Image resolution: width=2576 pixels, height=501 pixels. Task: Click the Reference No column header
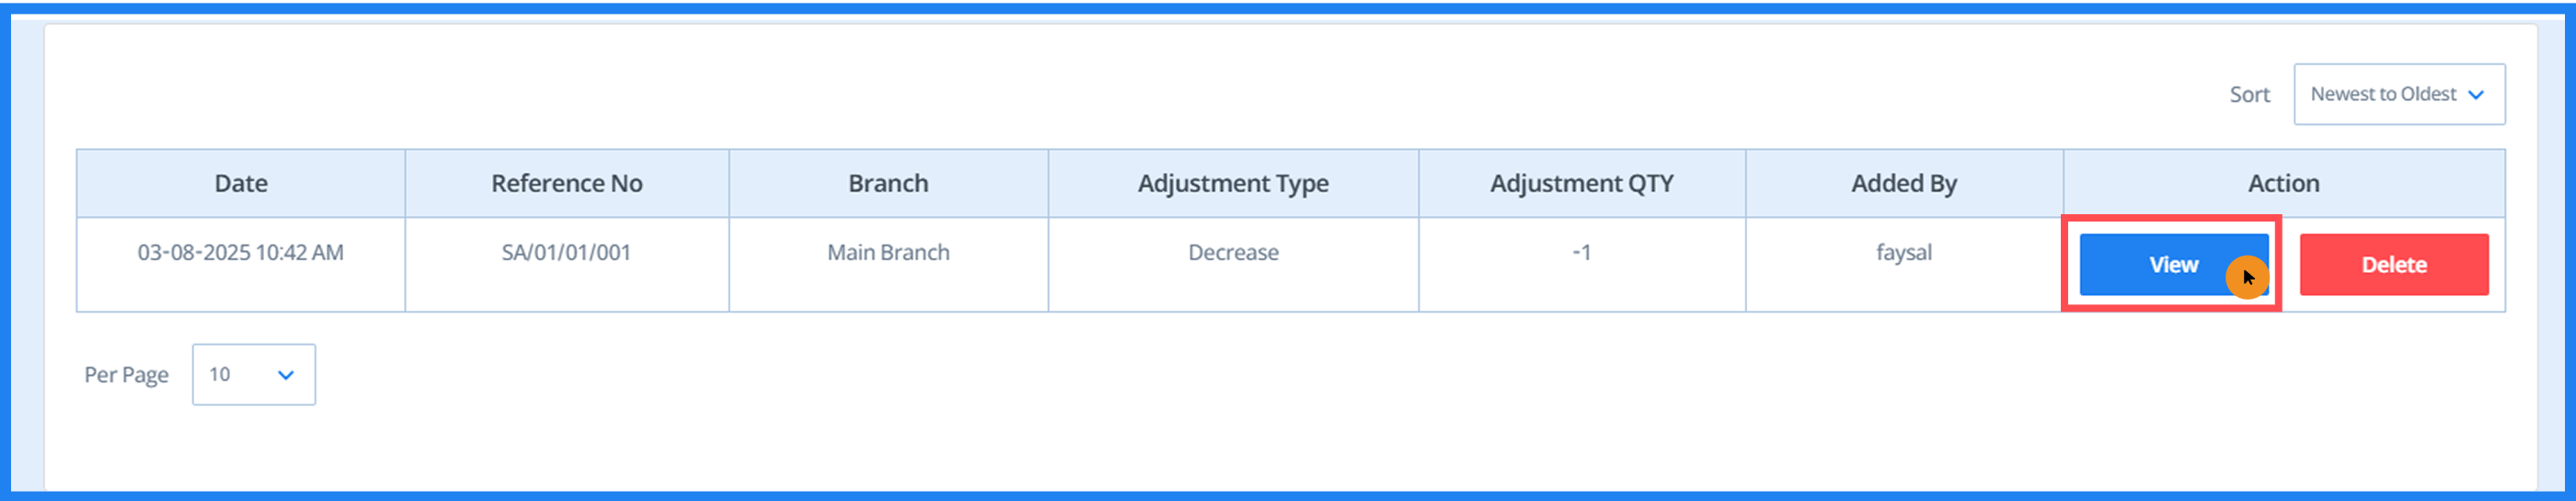pyautogui.click(x=567, y=184)
